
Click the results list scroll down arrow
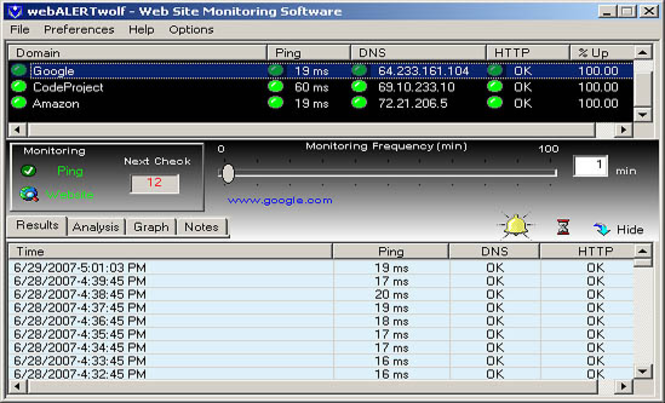pos(643,372)
